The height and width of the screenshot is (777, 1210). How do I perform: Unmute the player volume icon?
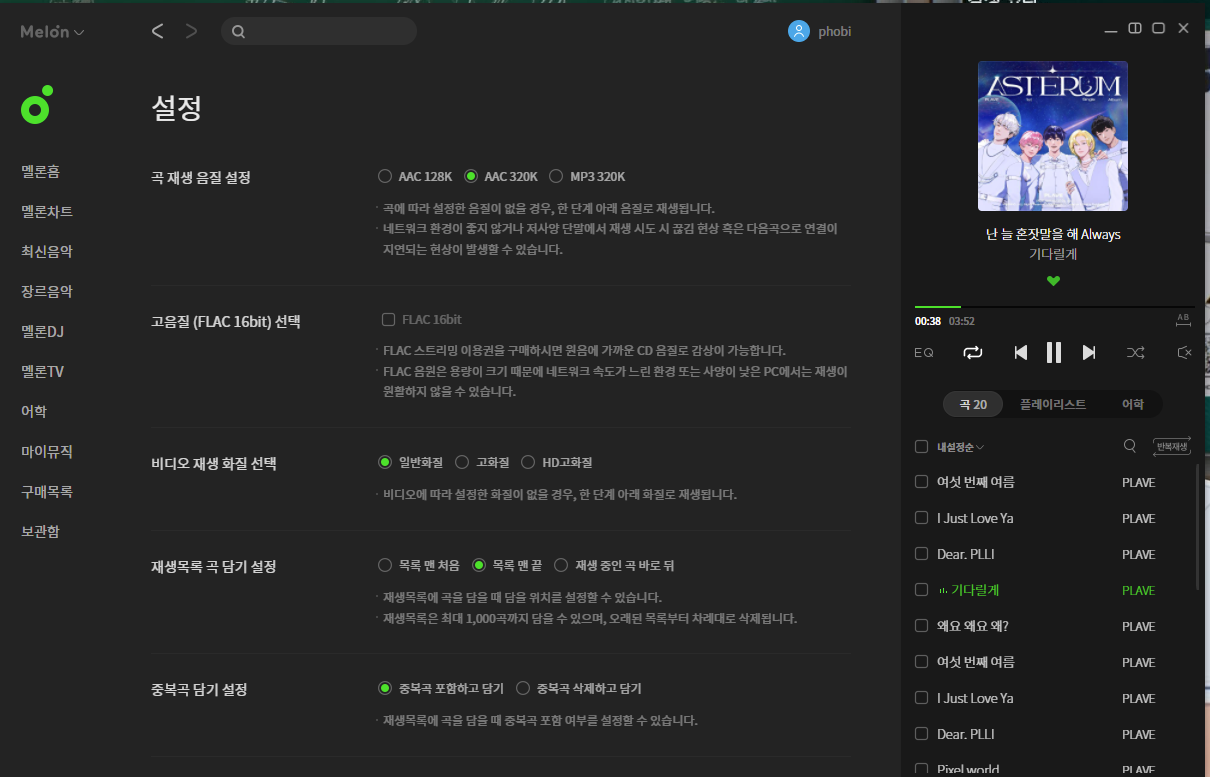1184,352
